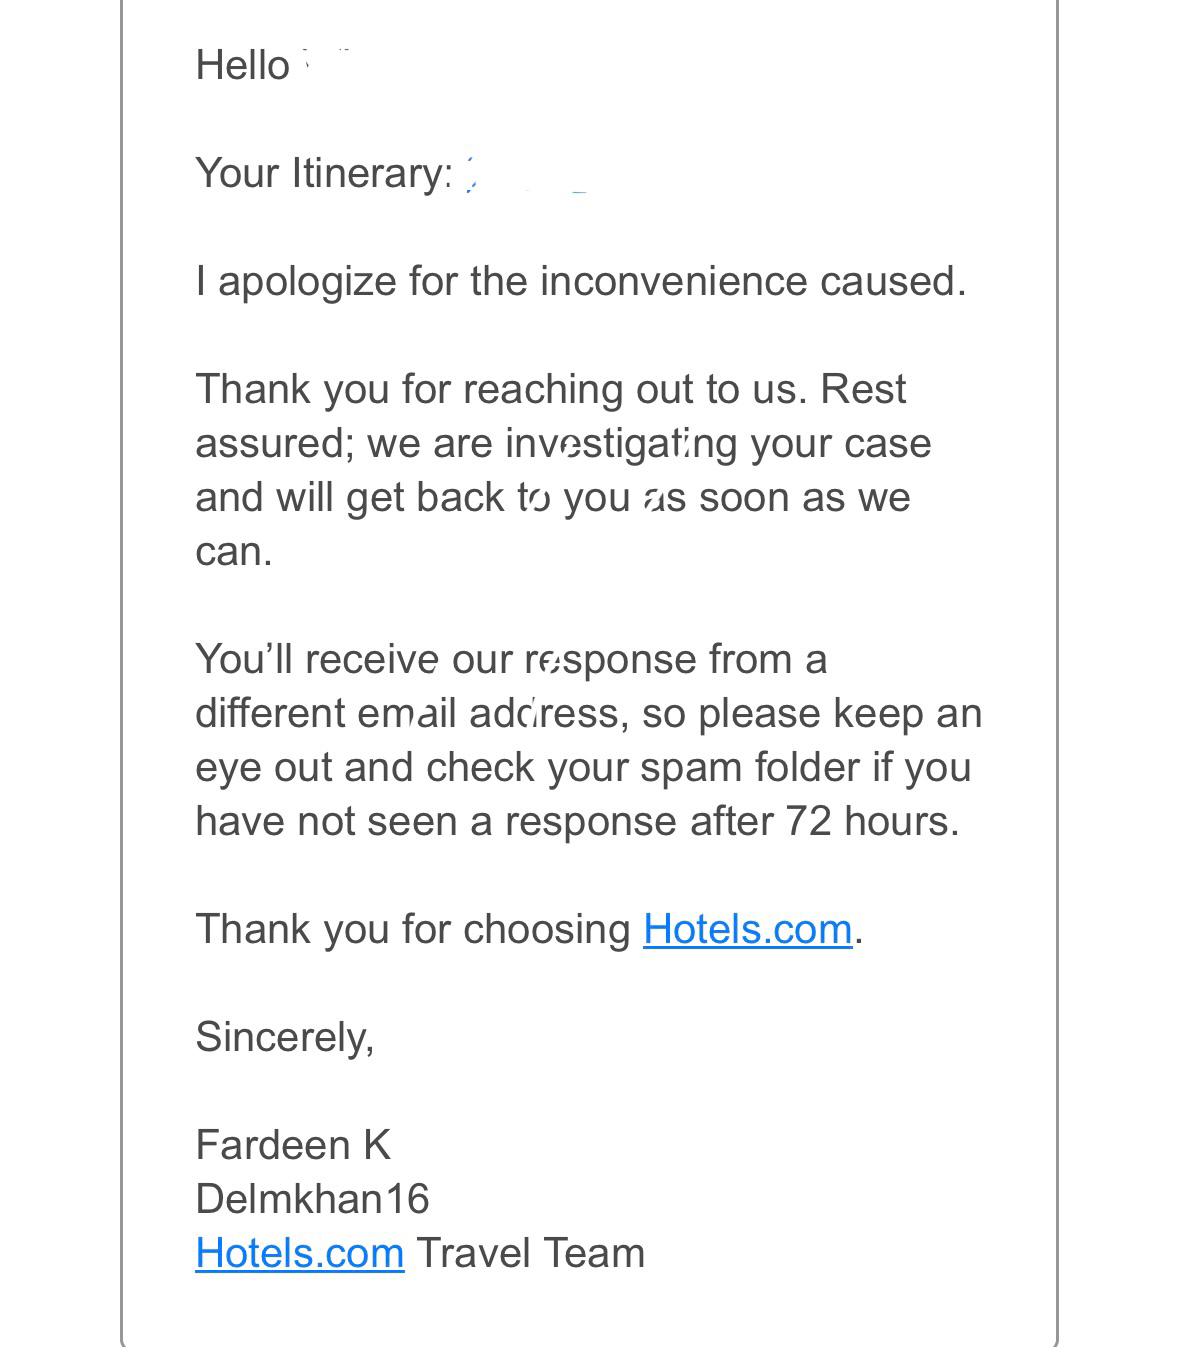The width and height of the screenshot is (1178, 1347).
Task: Select the word 'investigating' in the email
Action: click(621, 443)
